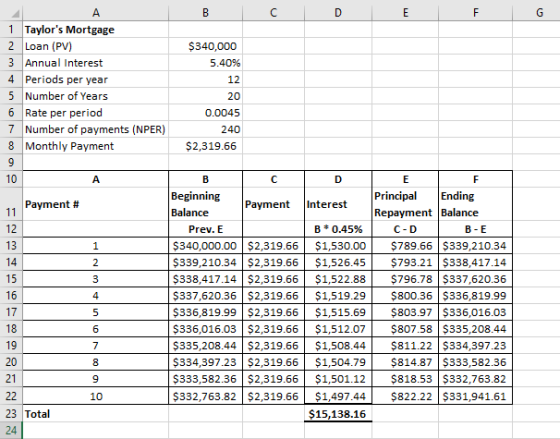560x439 pixels.
Task: Click payment number 10 cell
Action: pyautogui.click(x=96, y=396)
